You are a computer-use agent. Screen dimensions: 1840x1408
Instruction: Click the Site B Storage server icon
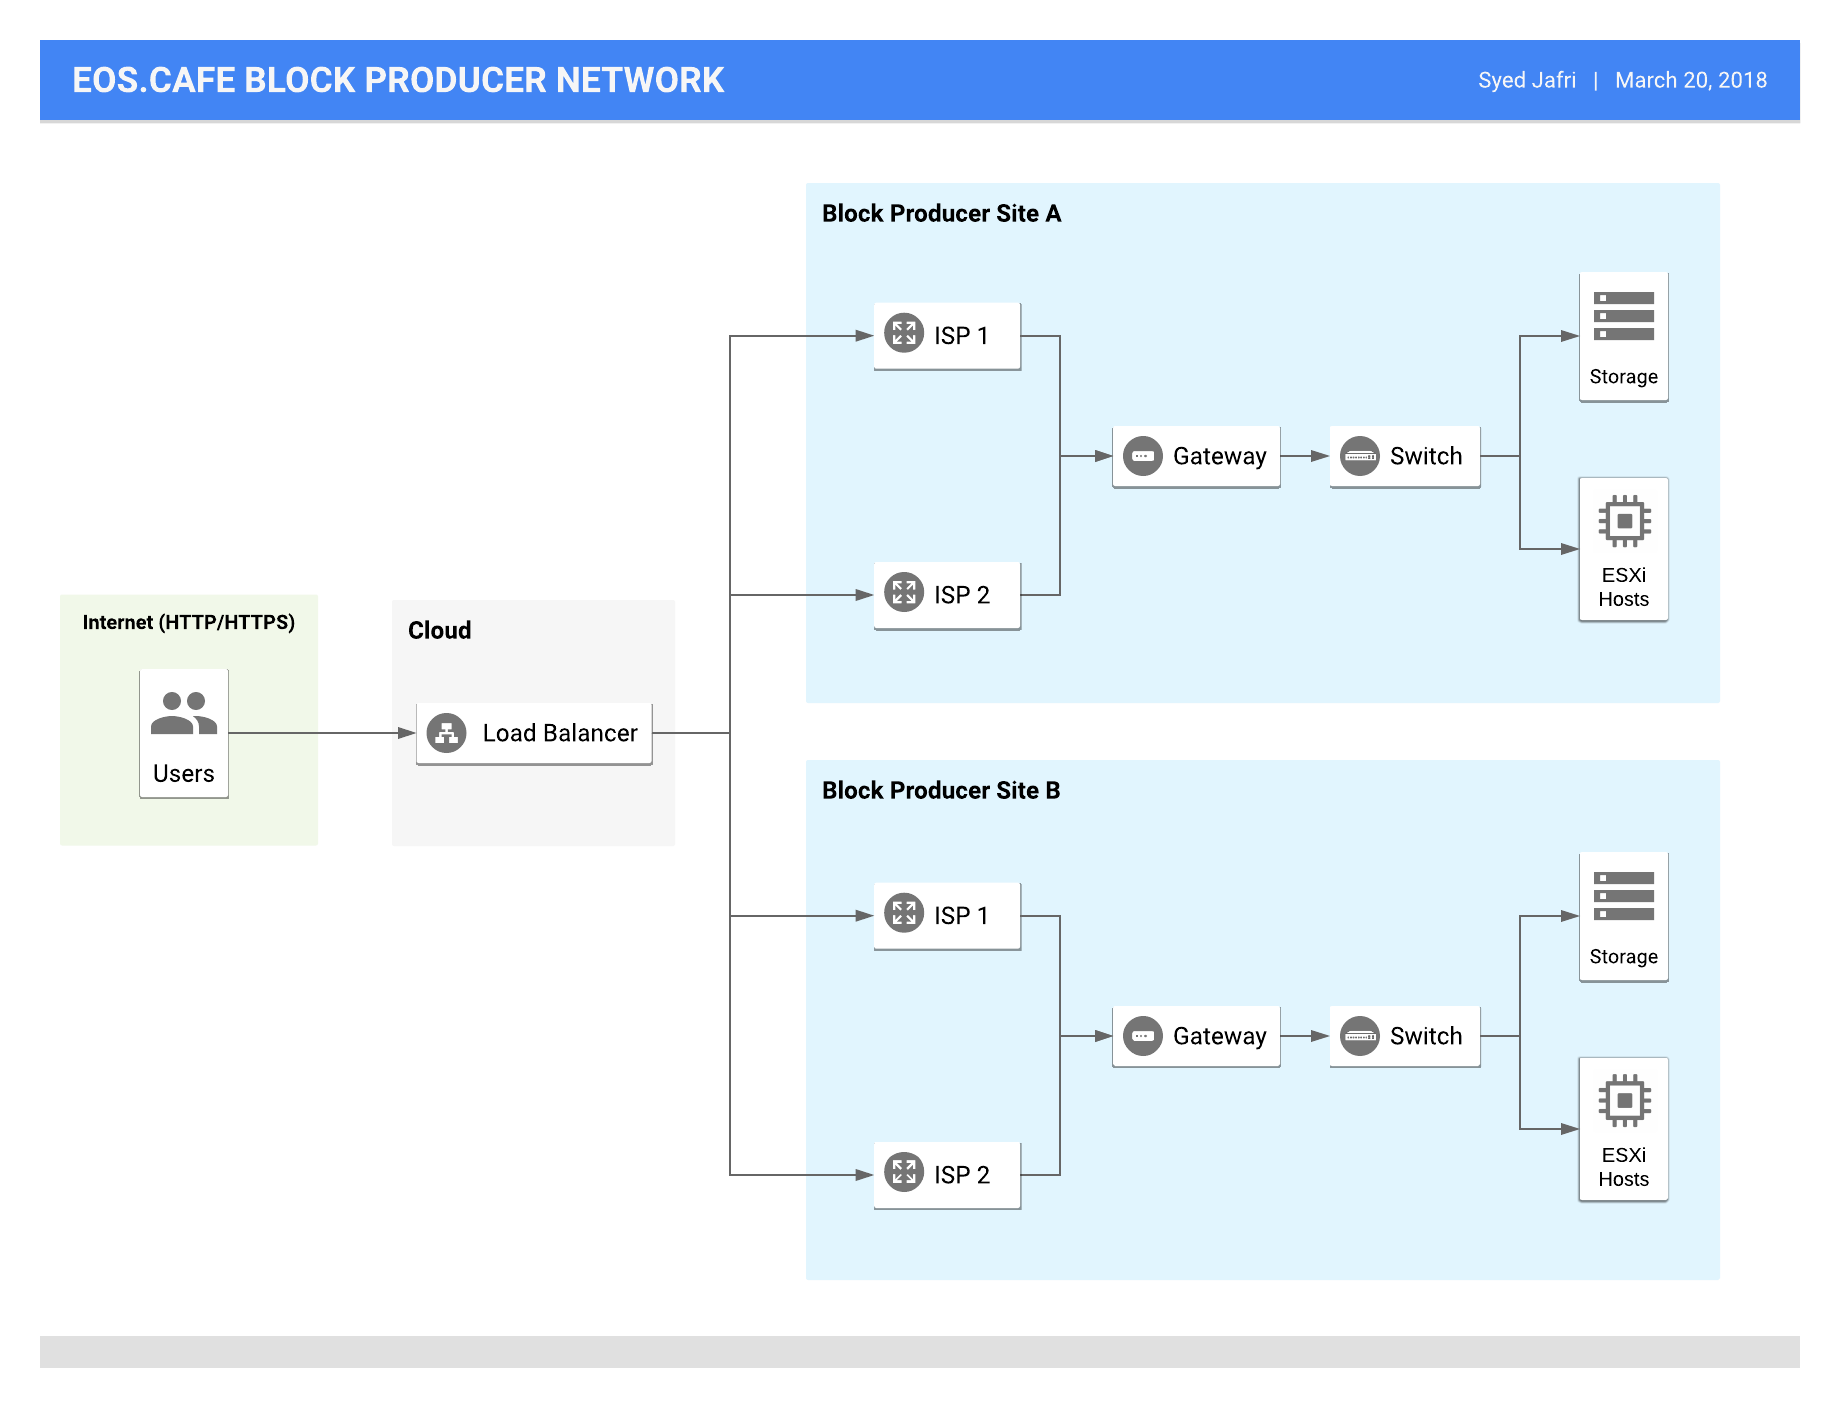(x=1624, y=896)
